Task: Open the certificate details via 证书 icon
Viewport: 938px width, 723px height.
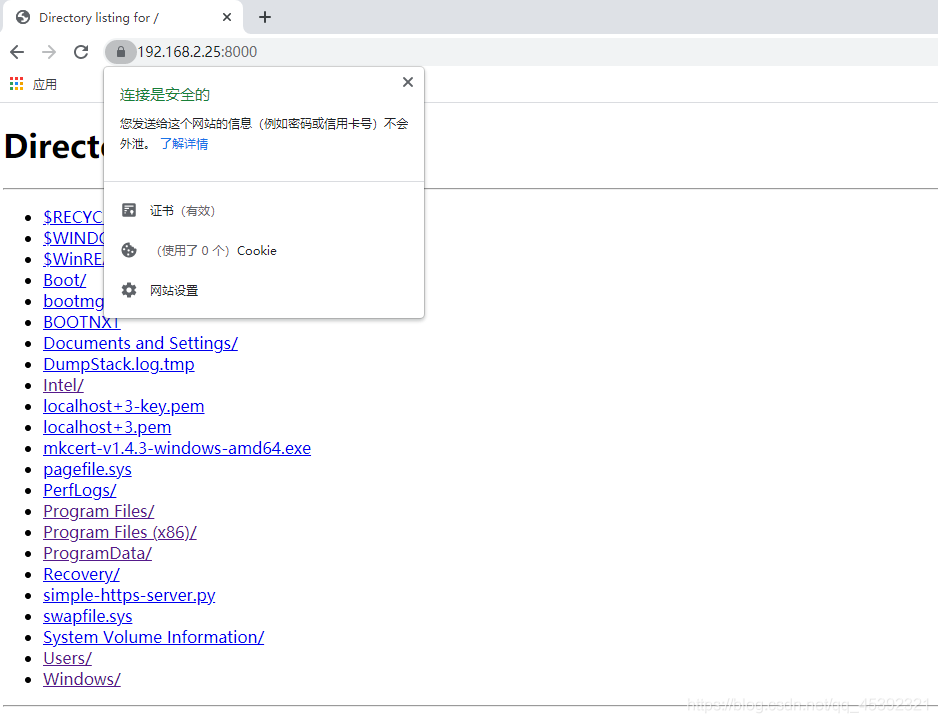Action: click(129, 210)
